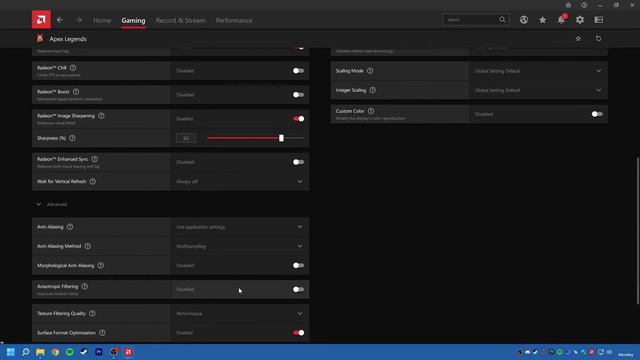
Task: Click the search magnifier icon
Action: click(502, 20)
